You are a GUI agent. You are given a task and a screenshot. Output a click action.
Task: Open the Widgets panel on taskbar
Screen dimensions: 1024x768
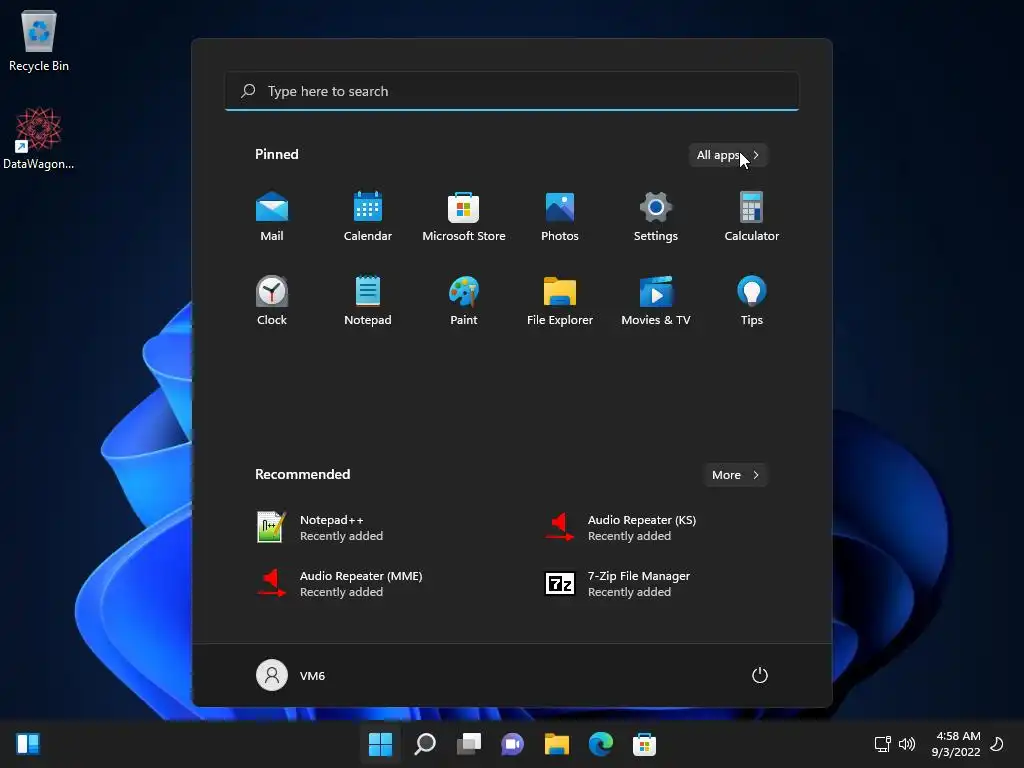coord(28,744)
